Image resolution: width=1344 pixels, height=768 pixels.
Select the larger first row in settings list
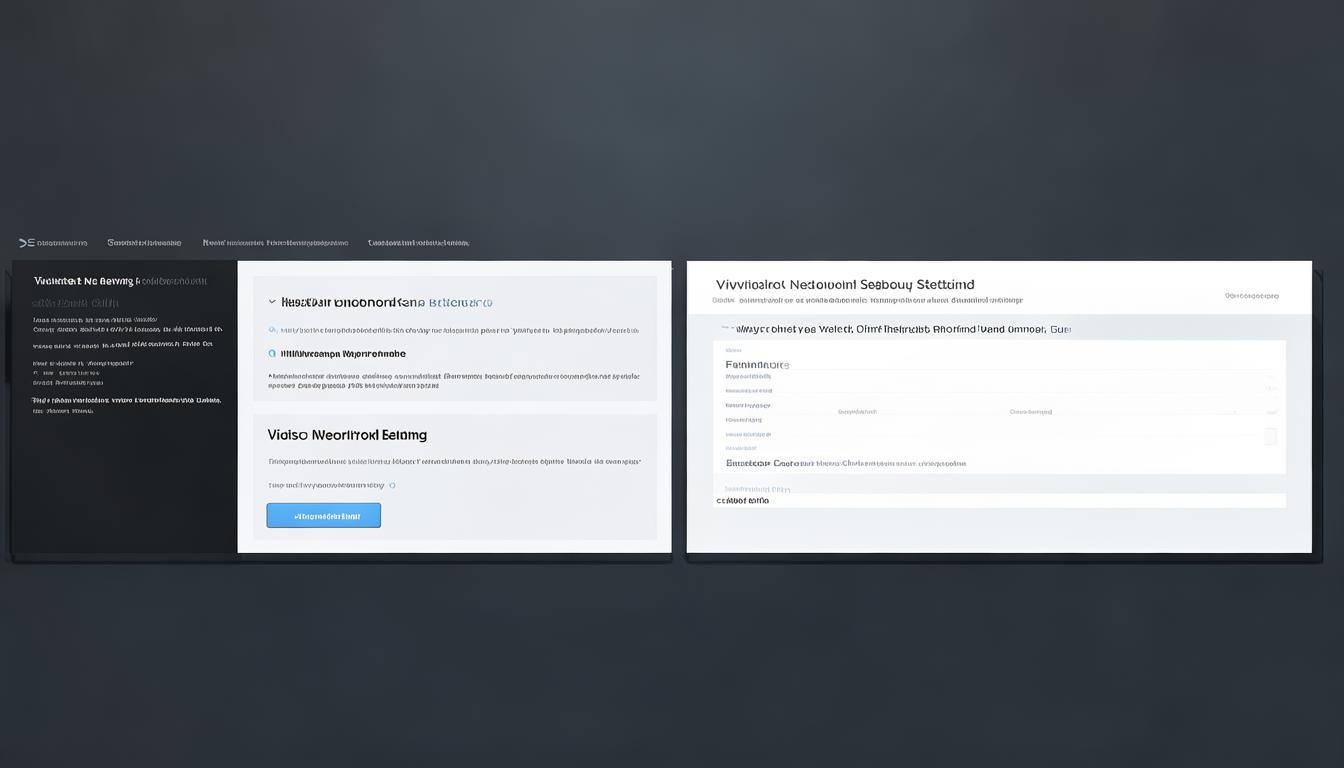coord(757,365)
